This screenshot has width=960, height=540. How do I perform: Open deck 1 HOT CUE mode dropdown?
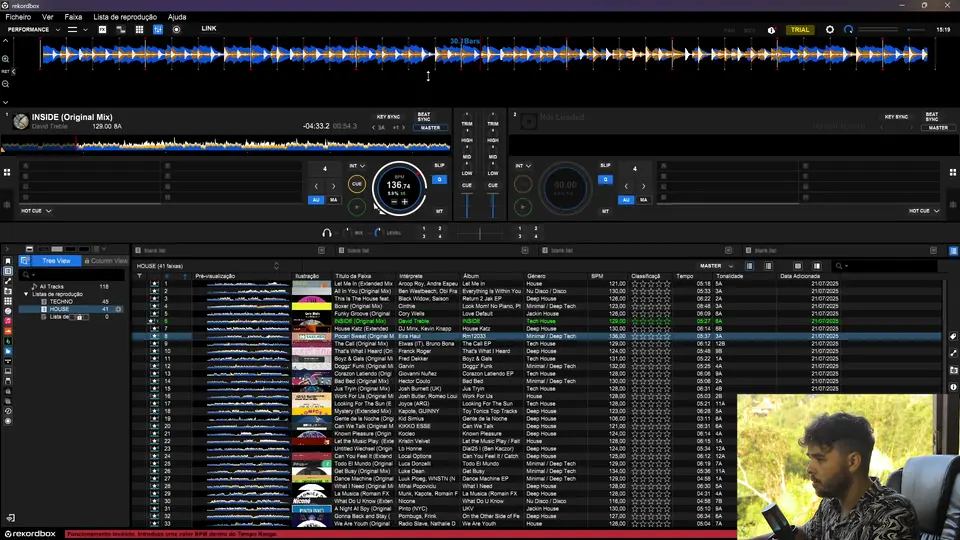[36, 211]
